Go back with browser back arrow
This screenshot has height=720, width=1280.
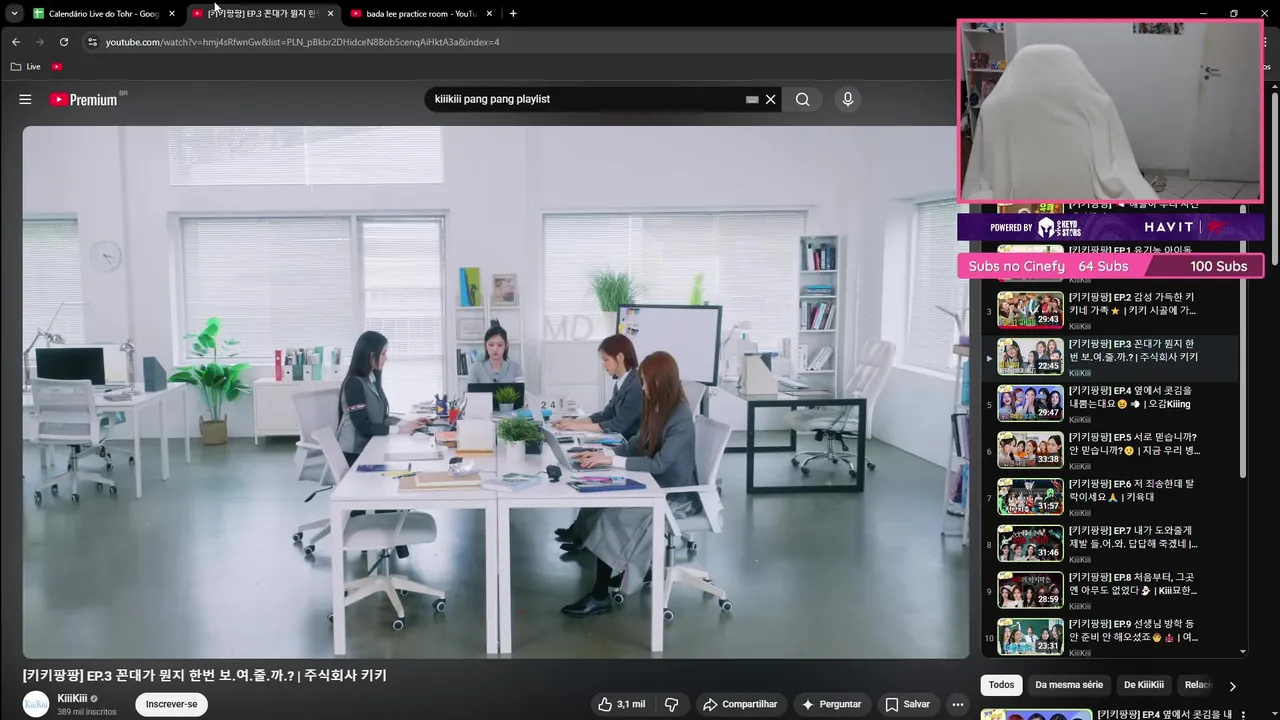pos(15,42)
